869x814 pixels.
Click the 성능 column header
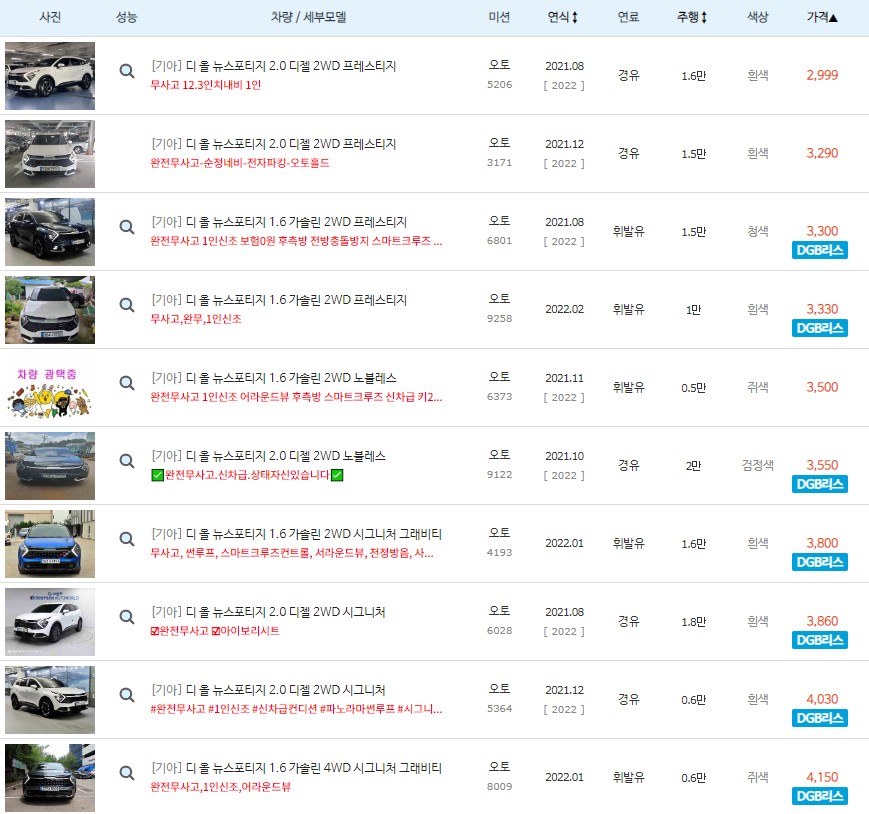(126, 17)
